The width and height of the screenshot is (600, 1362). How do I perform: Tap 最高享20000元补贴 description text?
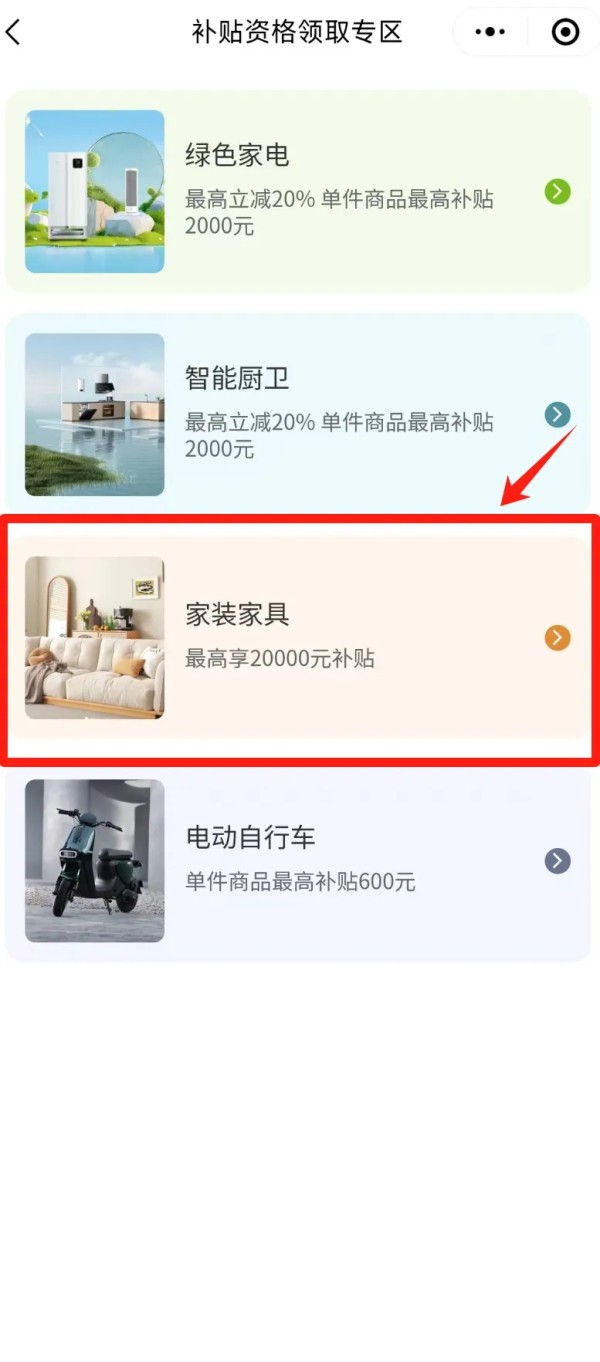pos(280,659)
